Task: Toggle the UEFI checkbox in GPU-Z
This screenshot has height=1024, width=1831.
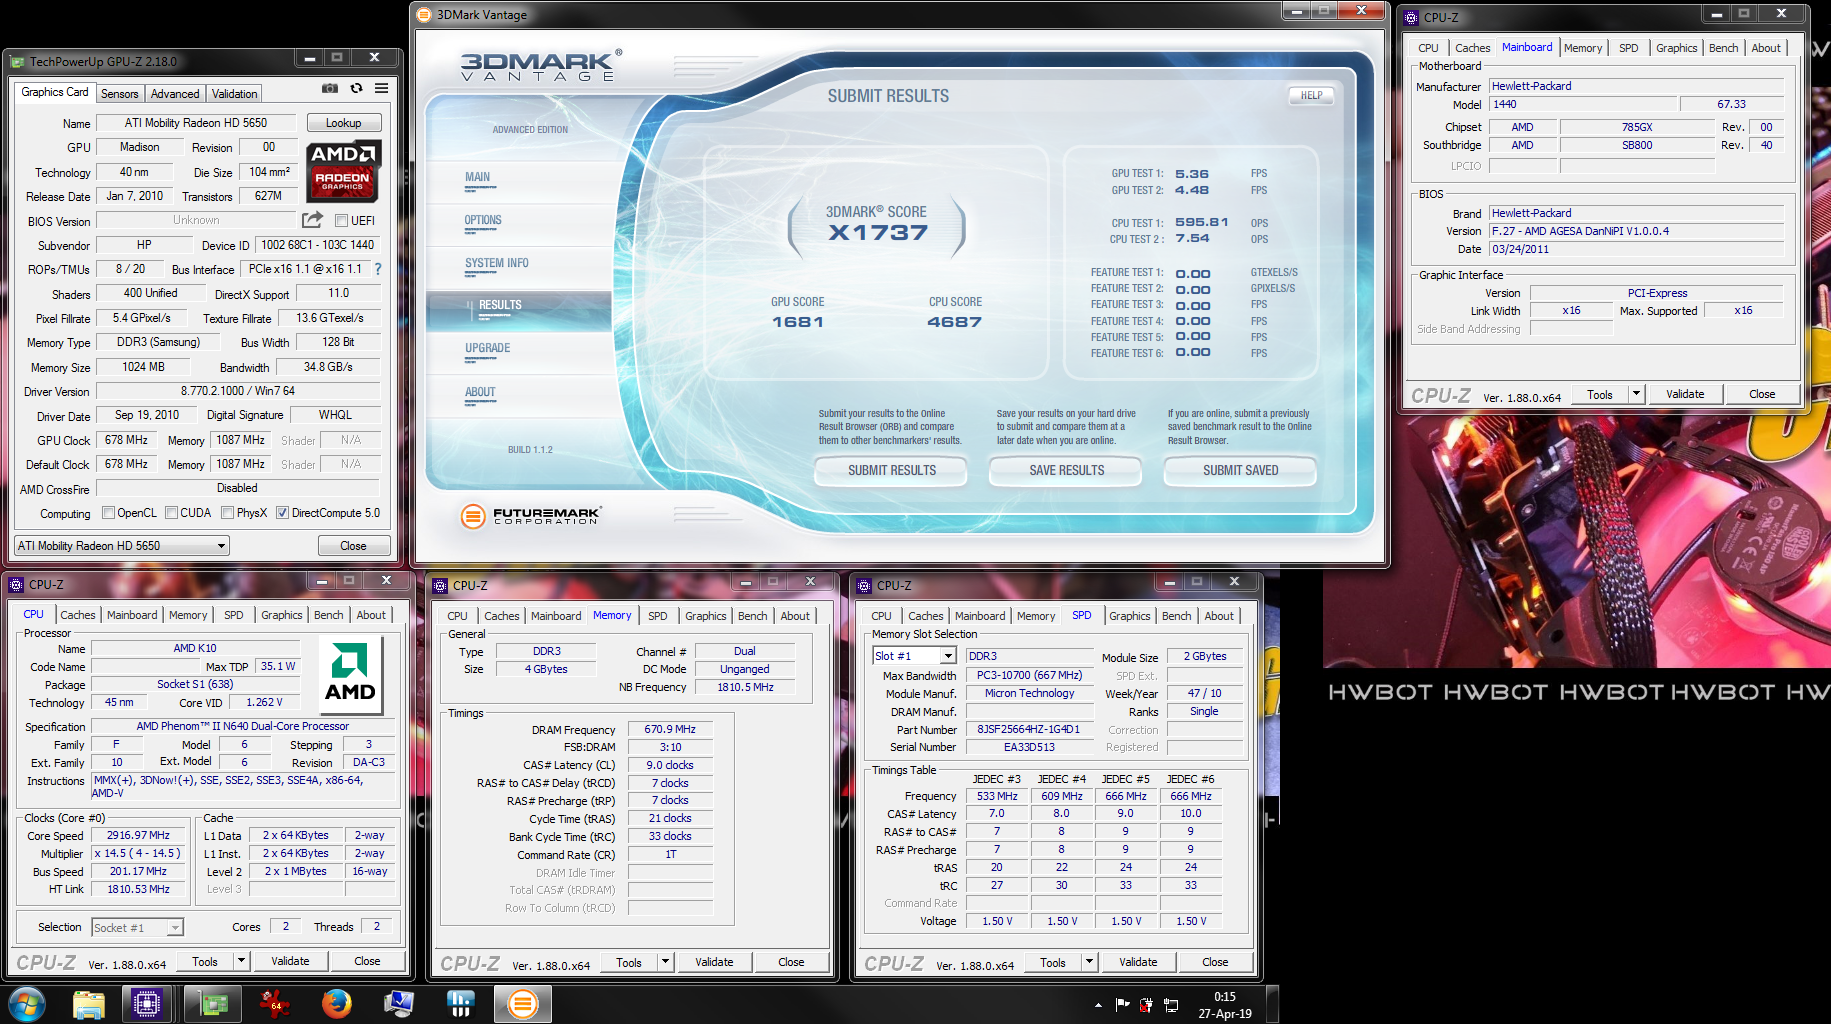Action: coord(341,221)
